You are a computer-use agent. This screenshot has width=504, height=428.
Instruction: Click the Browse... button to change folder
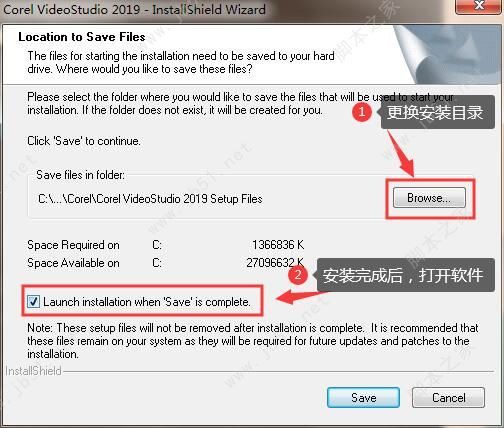point(429,198)
